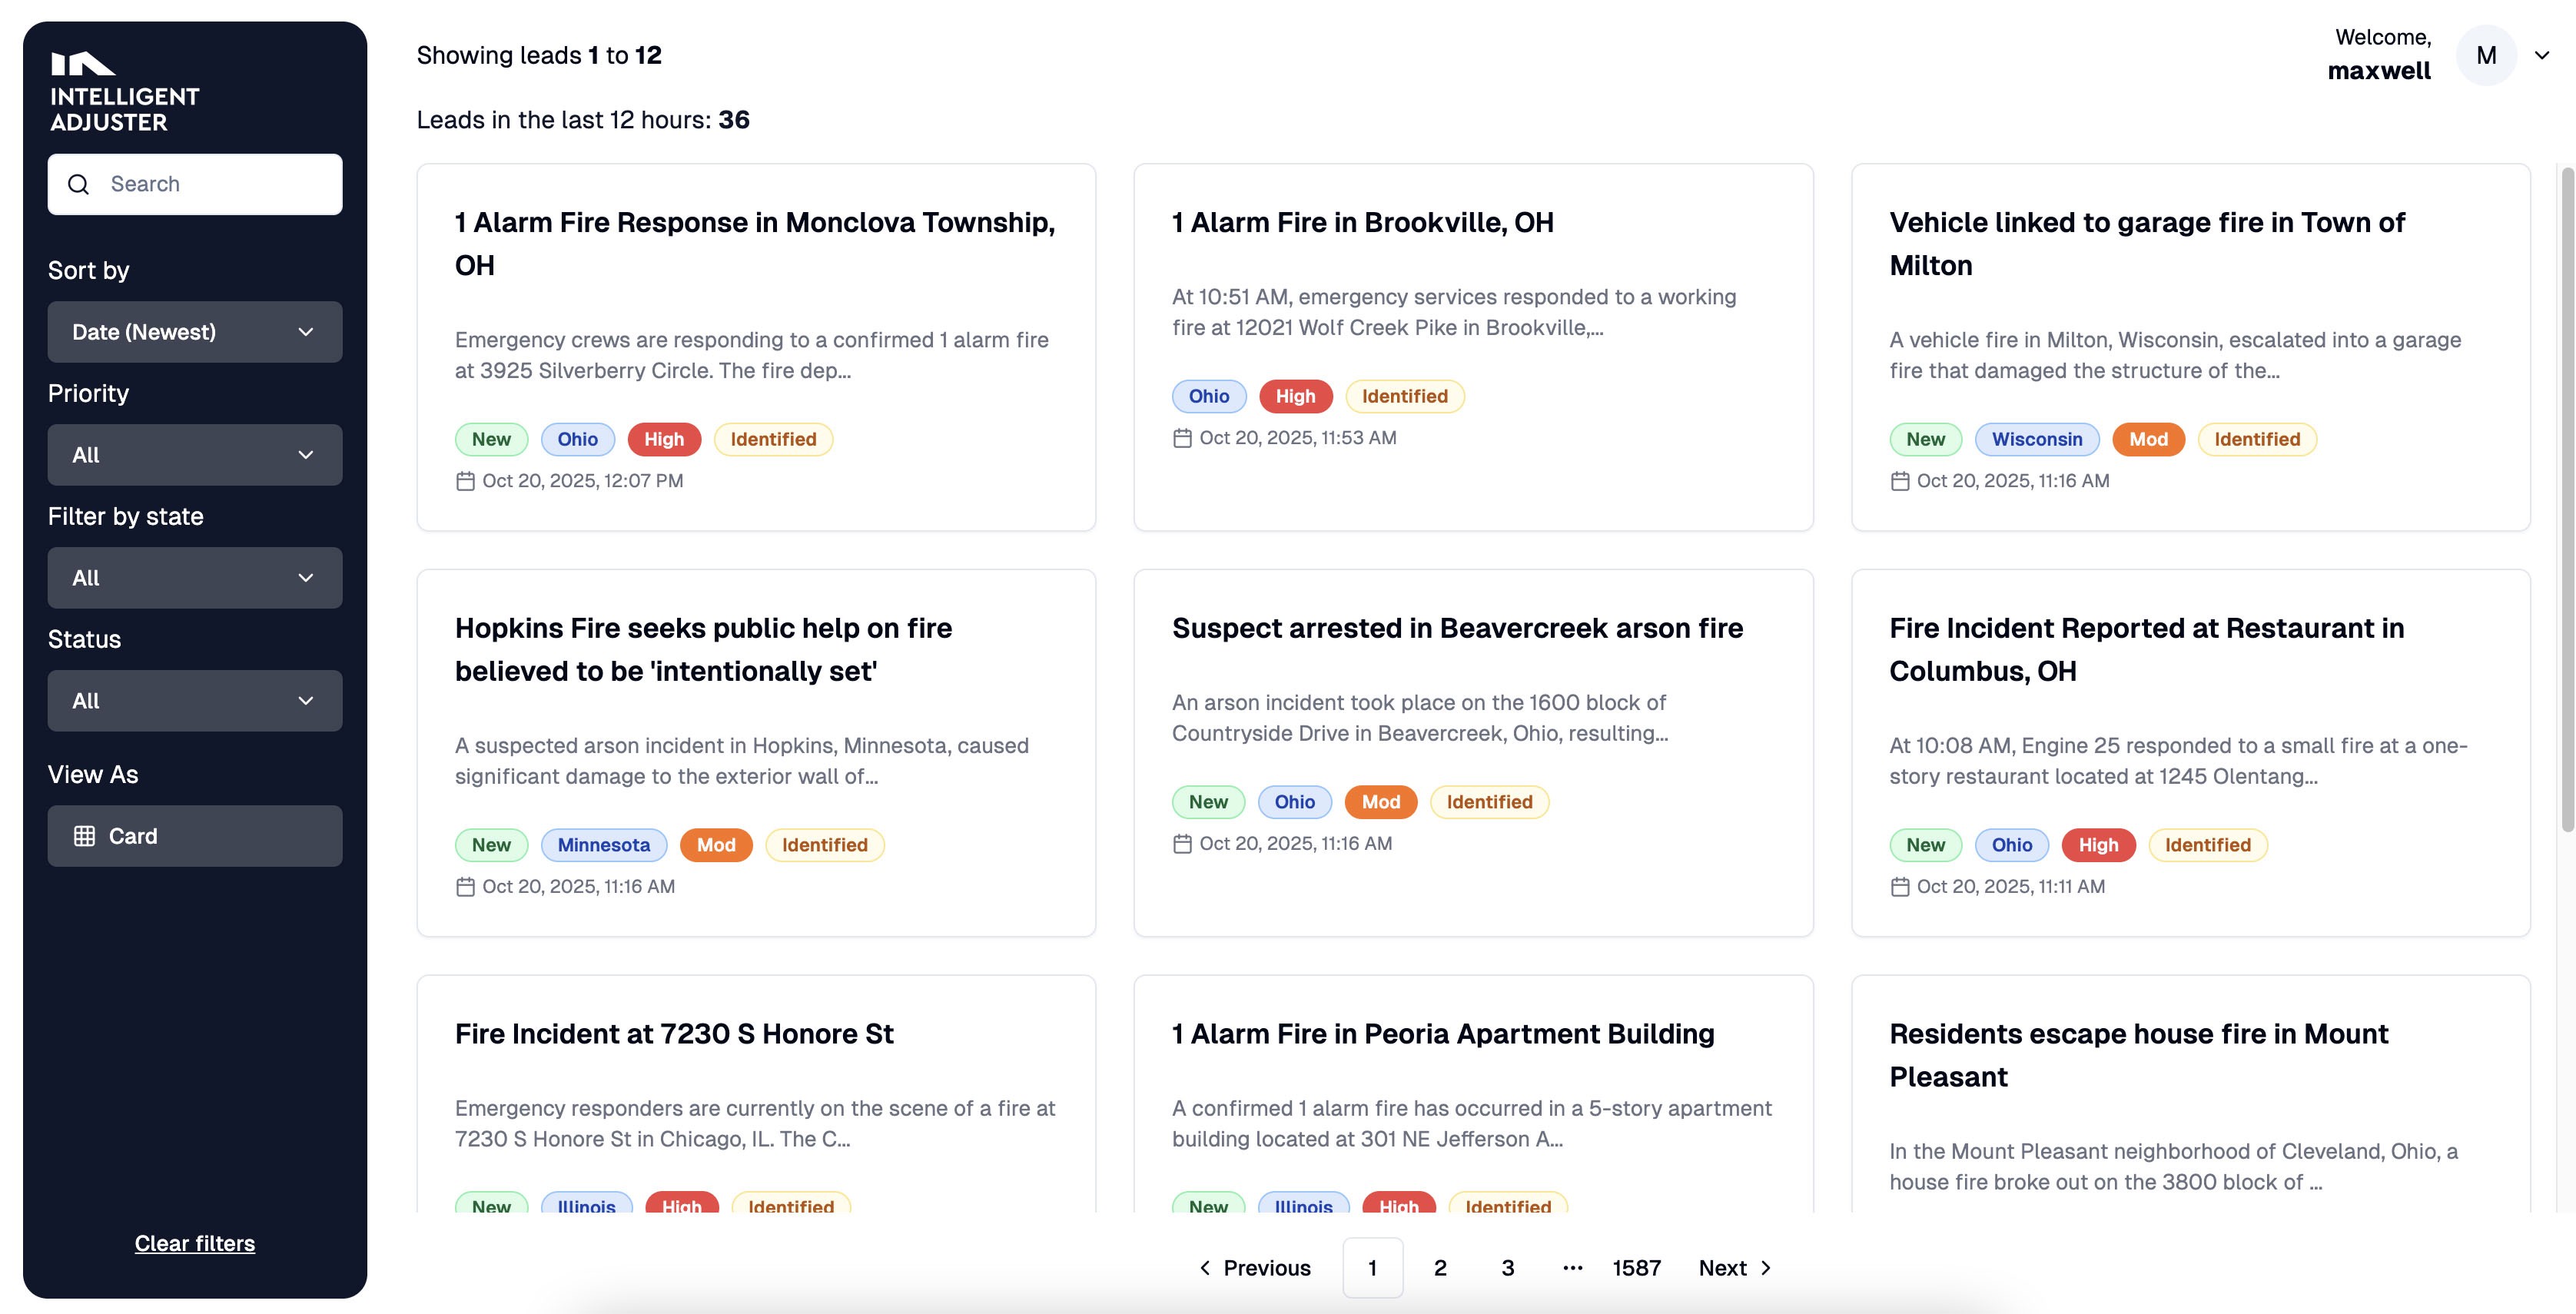
Task: Click the Next pagination button
Action: (x=1735, y=1268)
